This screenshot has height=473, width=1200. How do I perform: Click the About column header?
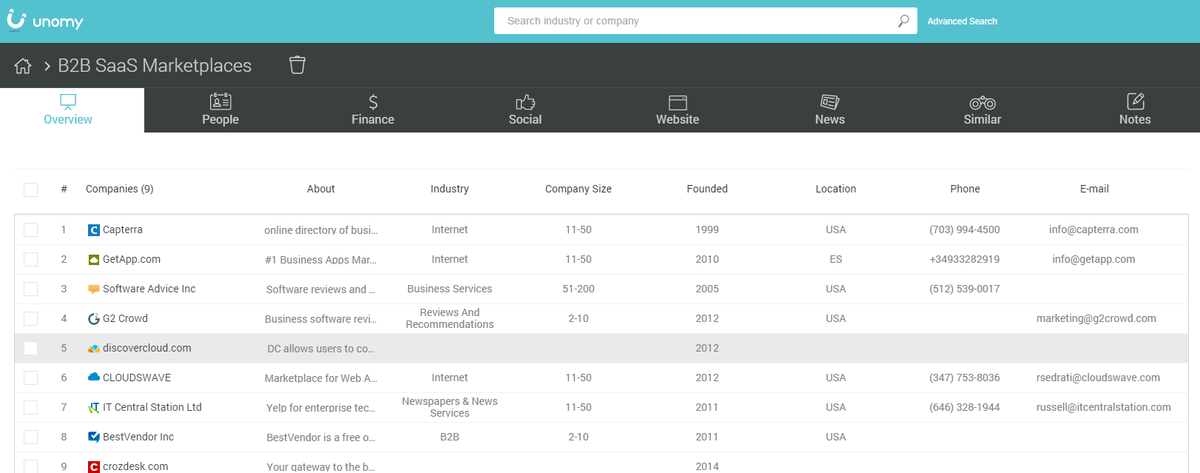coord(321,189)
